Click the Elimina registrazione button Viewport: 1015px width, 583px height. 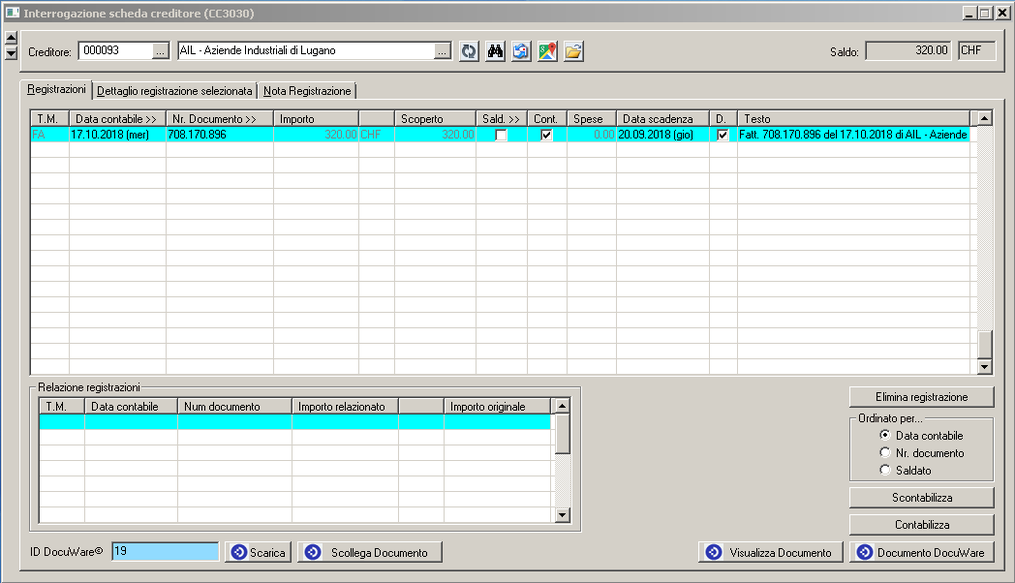click(921, 397)
